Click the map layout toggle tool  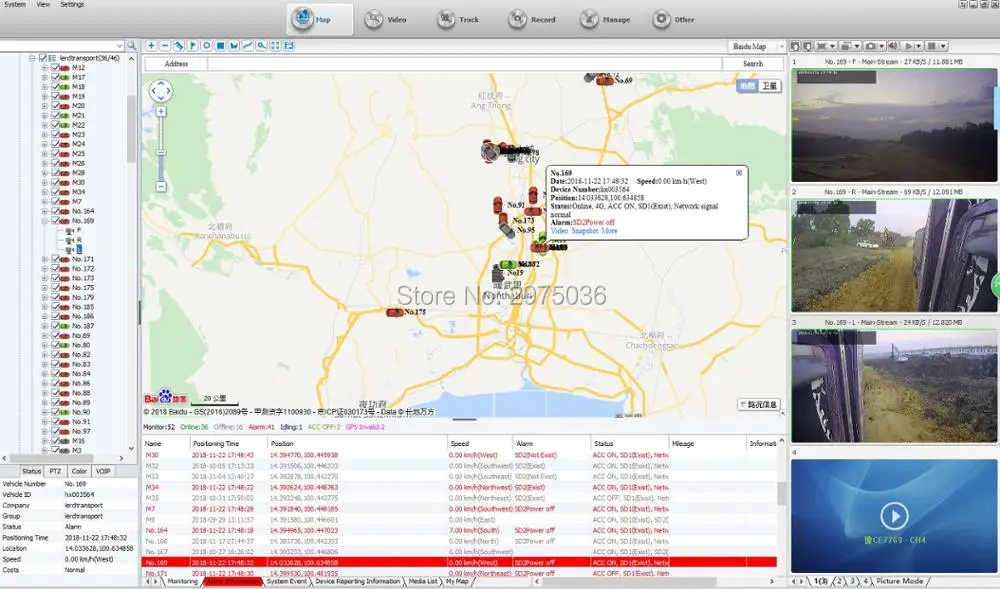(289, 46)
